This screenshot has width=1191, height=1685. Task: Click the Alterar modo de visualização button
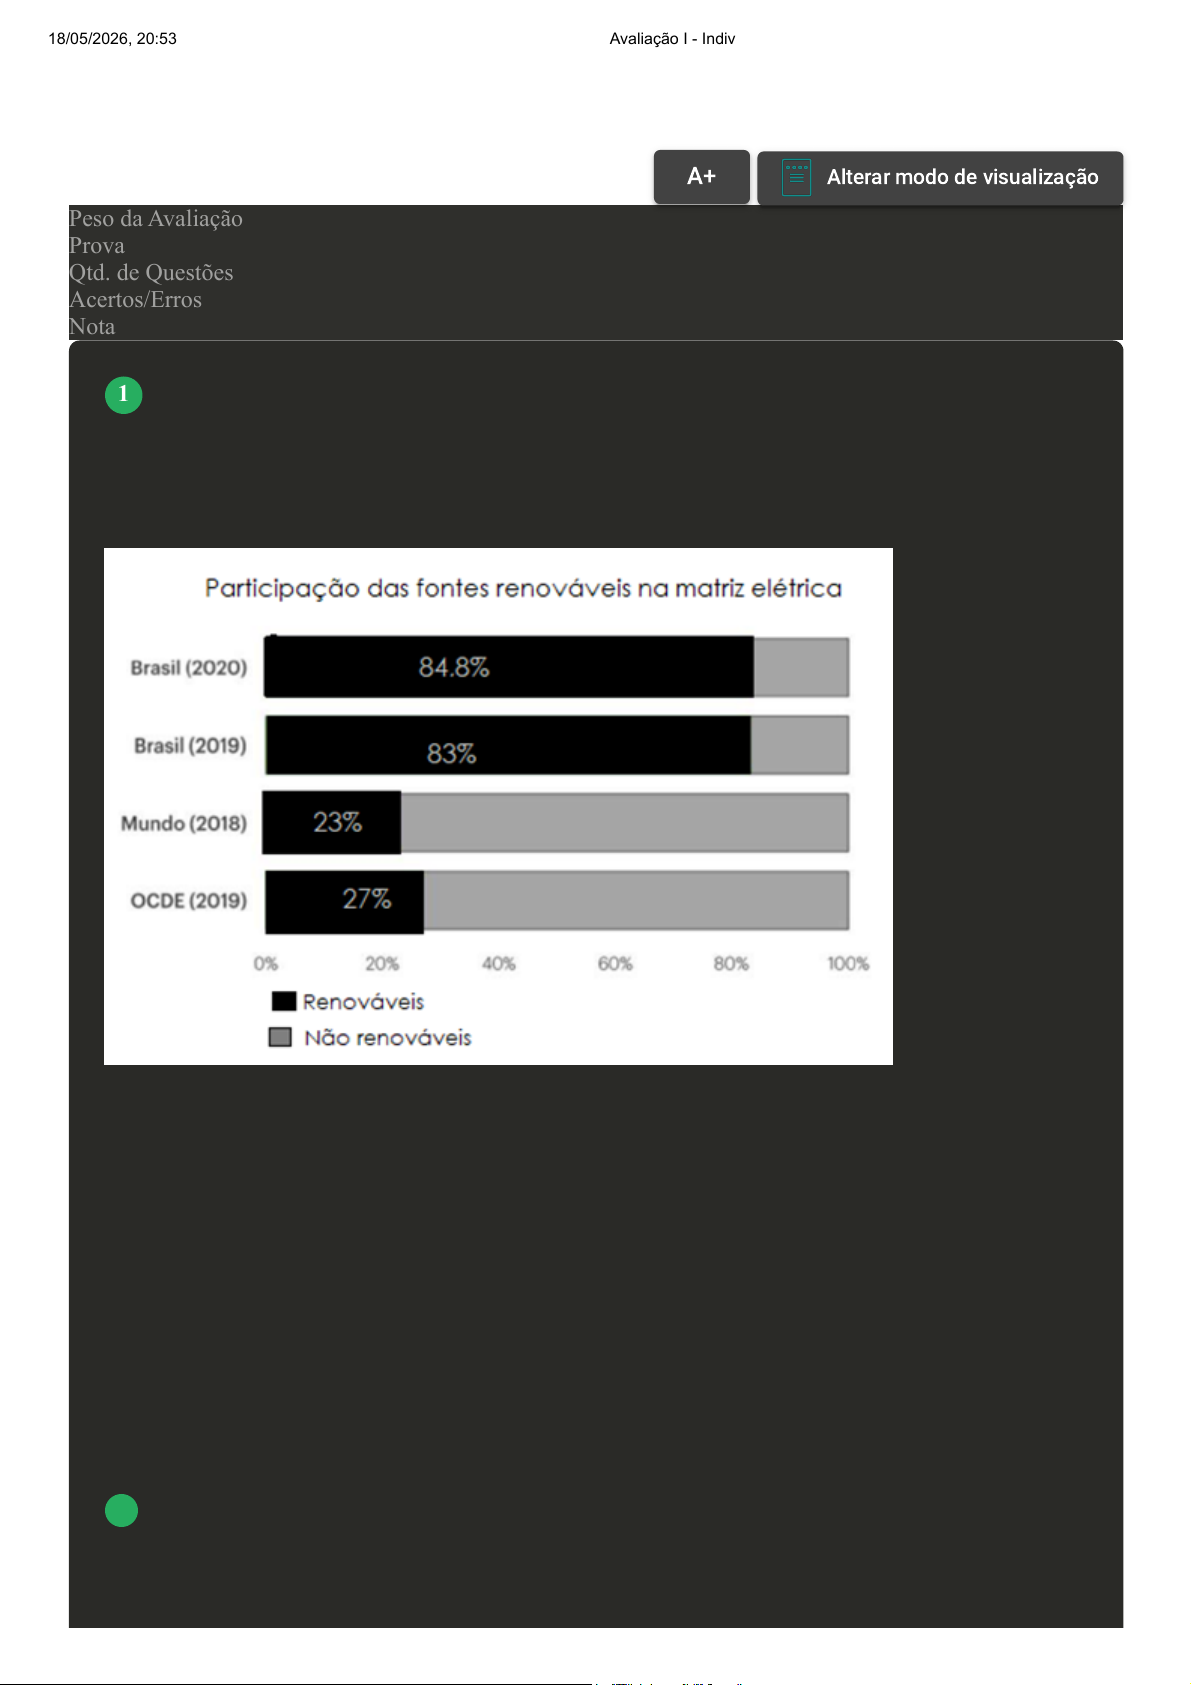point(940,178)
